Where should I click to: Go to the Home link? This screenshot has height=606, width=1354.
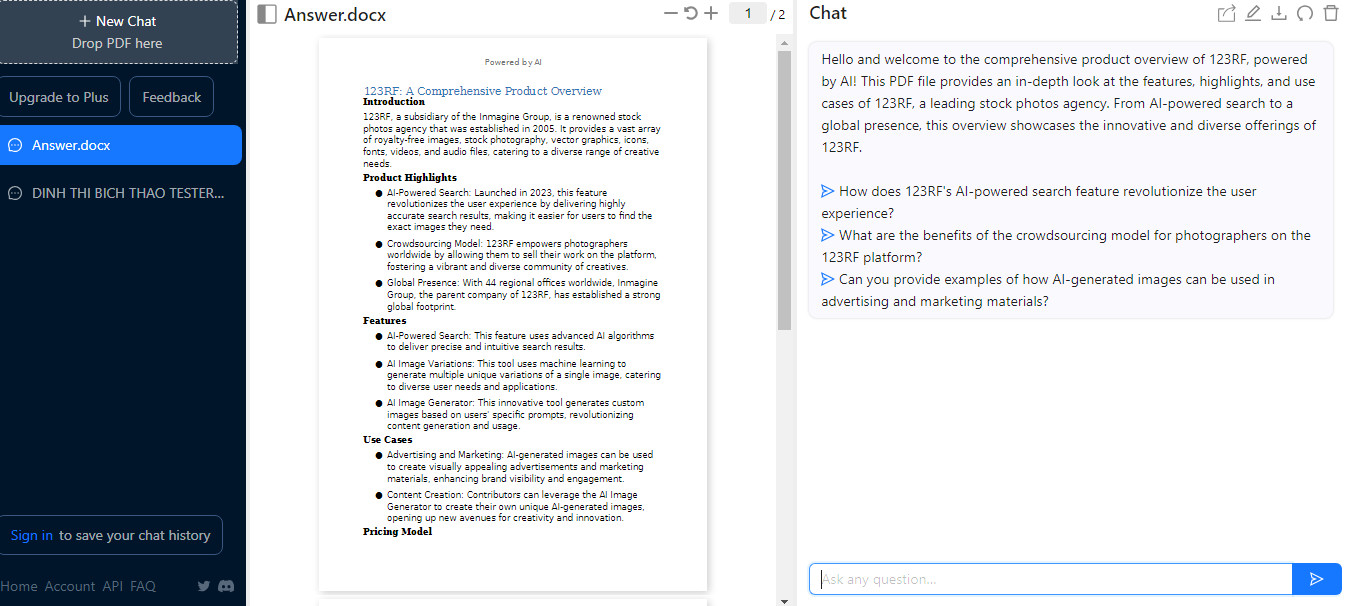[x=19, y=586]
